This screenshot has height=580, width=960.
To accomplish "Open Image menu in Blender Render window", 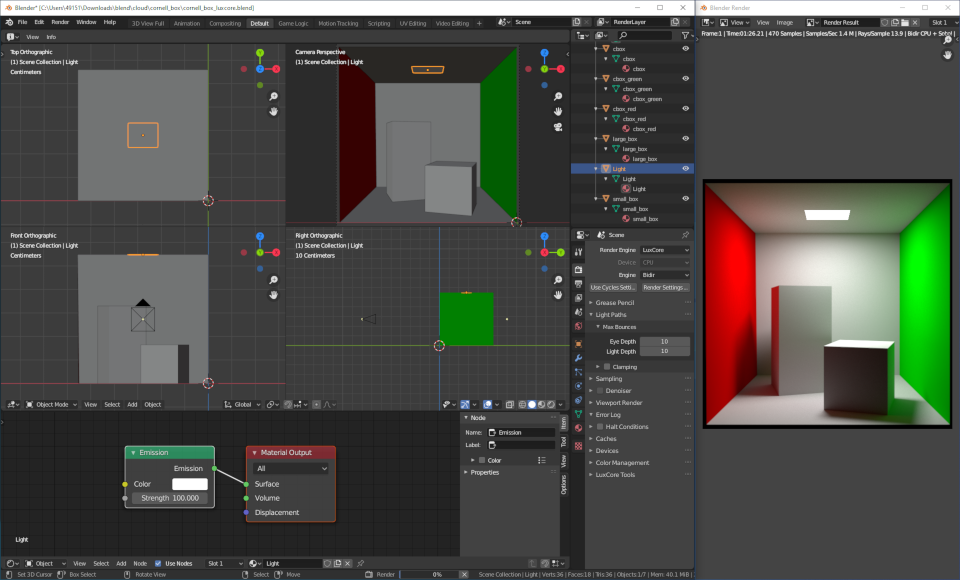I will (x=784, y=23).
